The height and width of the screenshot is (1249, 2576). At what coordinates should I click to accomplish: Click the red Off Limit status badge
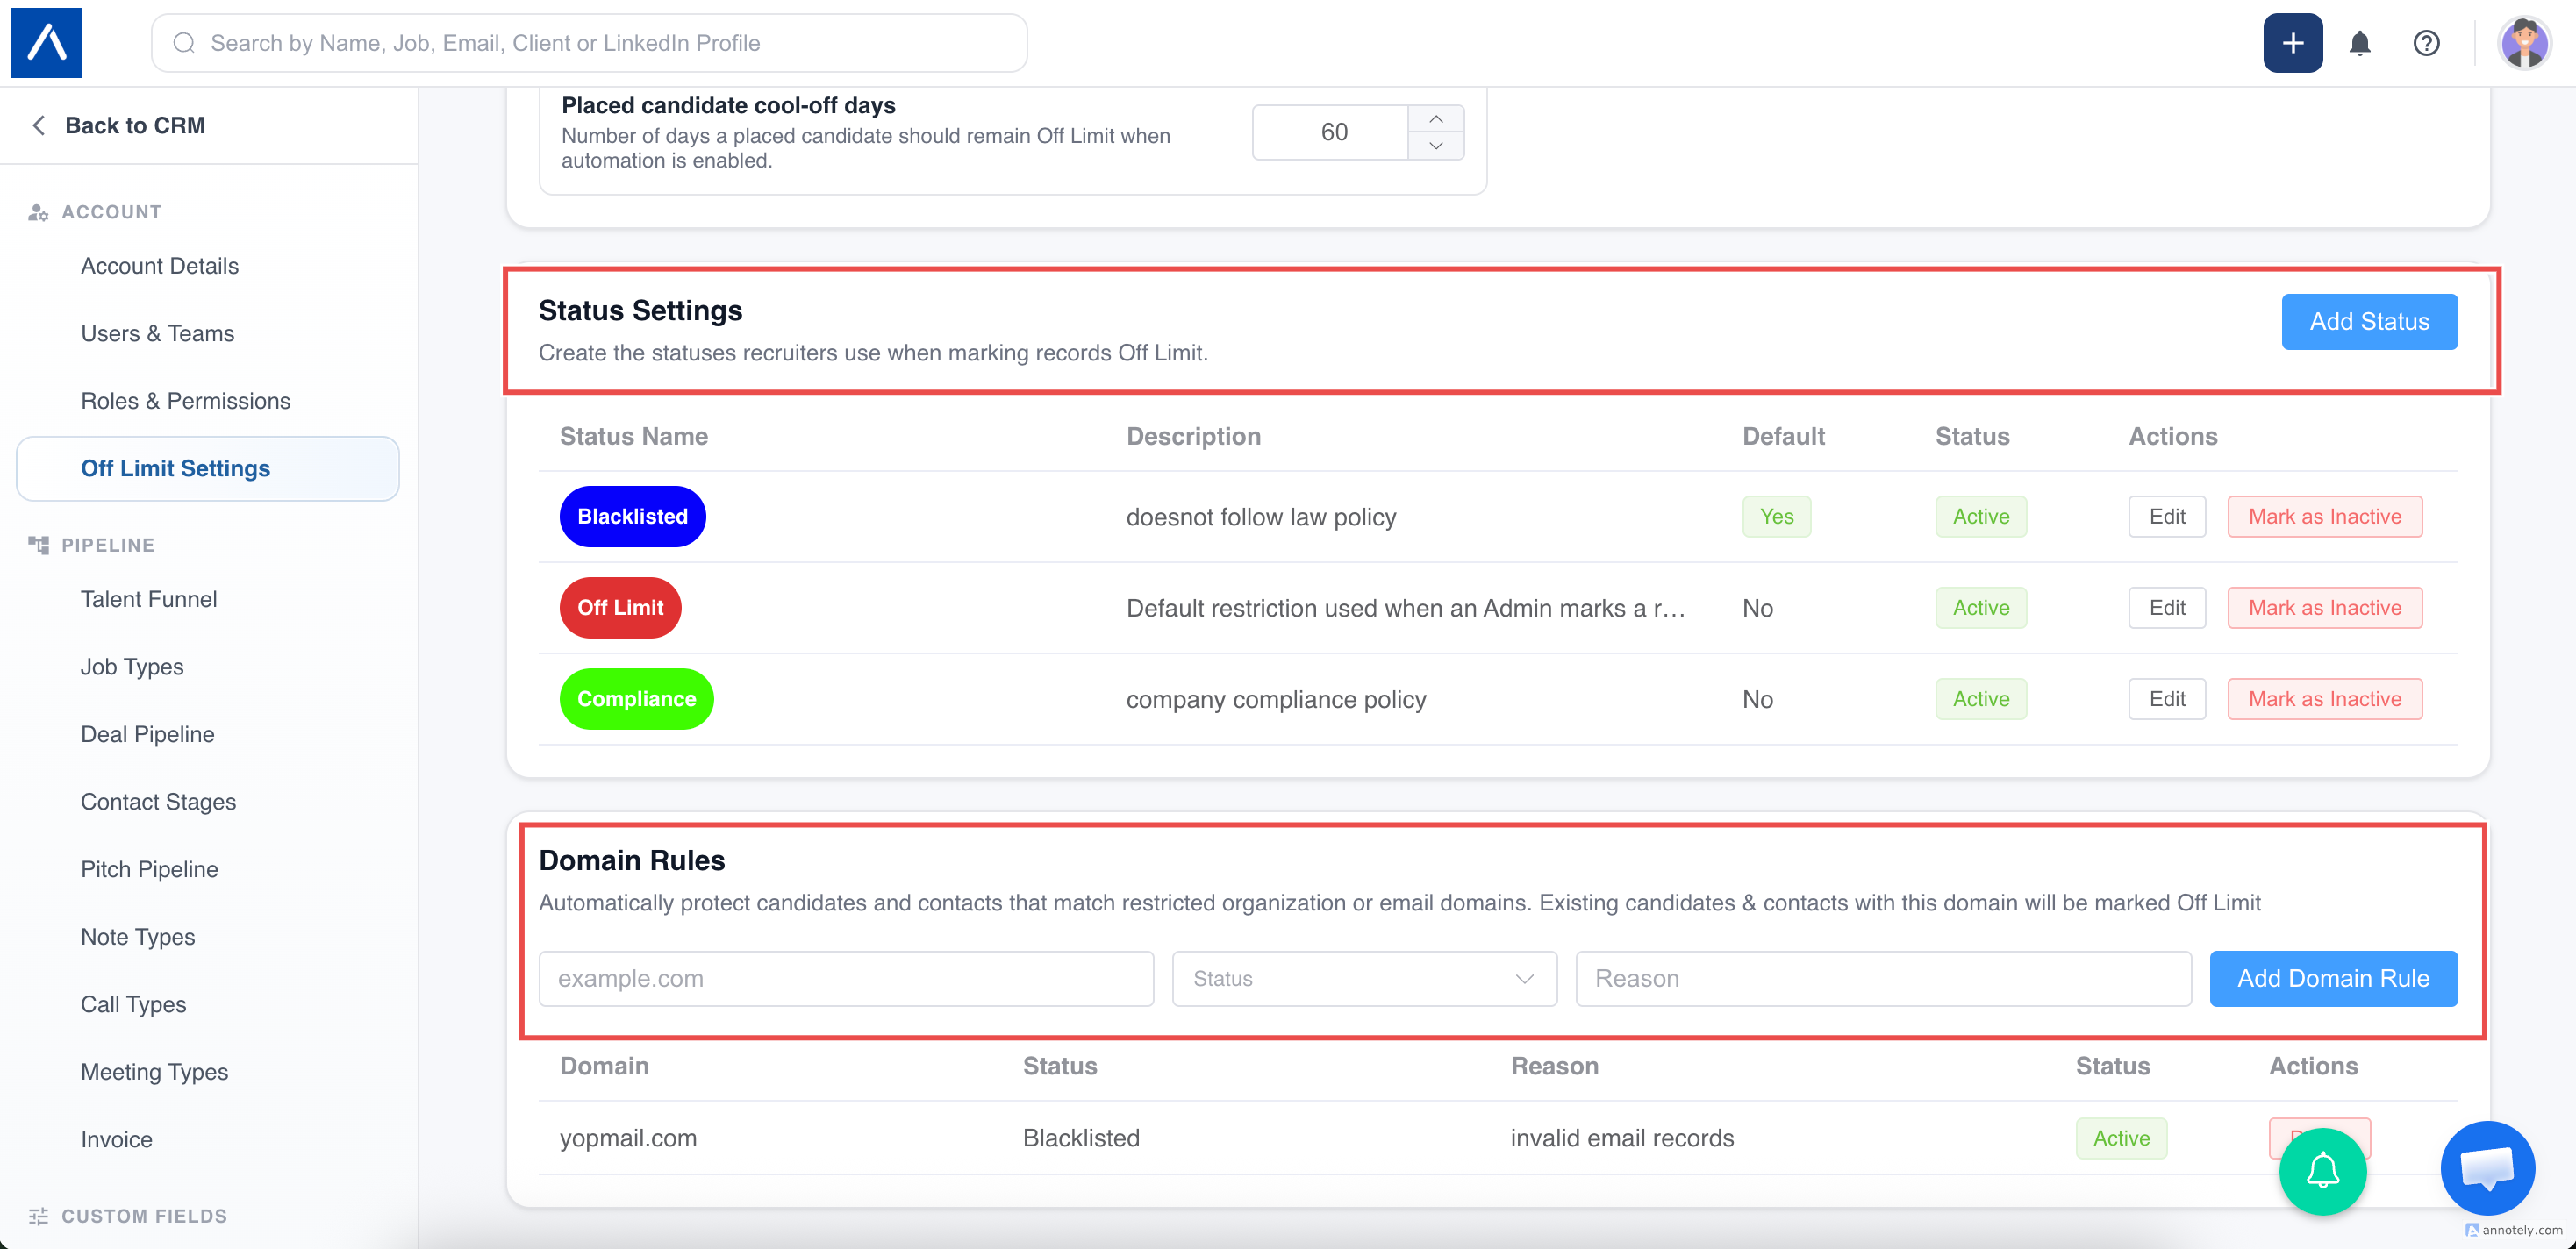click(x=620, y=608)
